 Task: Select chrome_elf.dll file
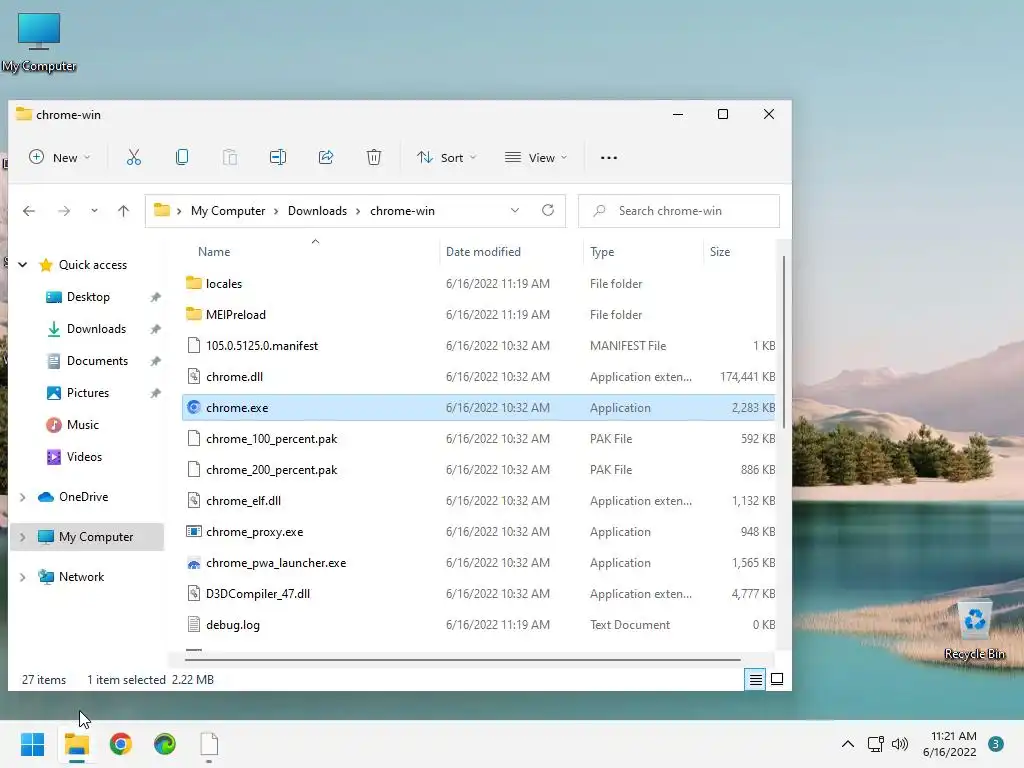(x=244, y=501)
